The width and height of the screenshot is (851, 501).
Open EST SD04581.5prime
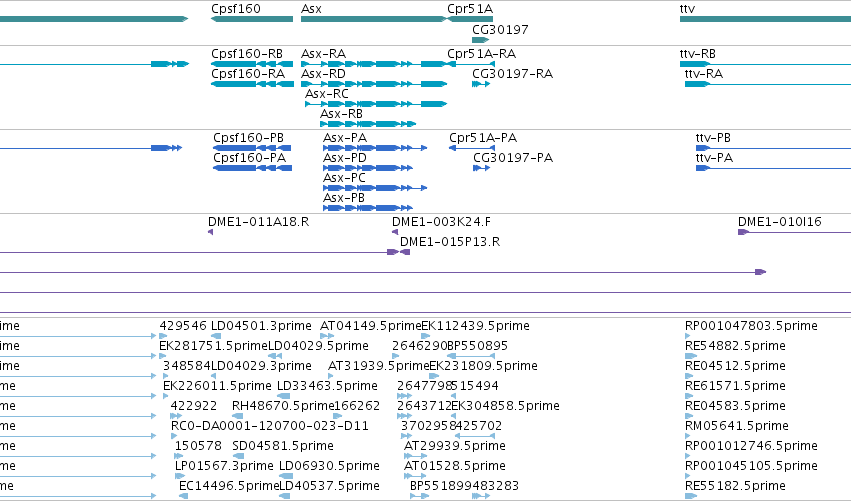(x=283, y=447)
